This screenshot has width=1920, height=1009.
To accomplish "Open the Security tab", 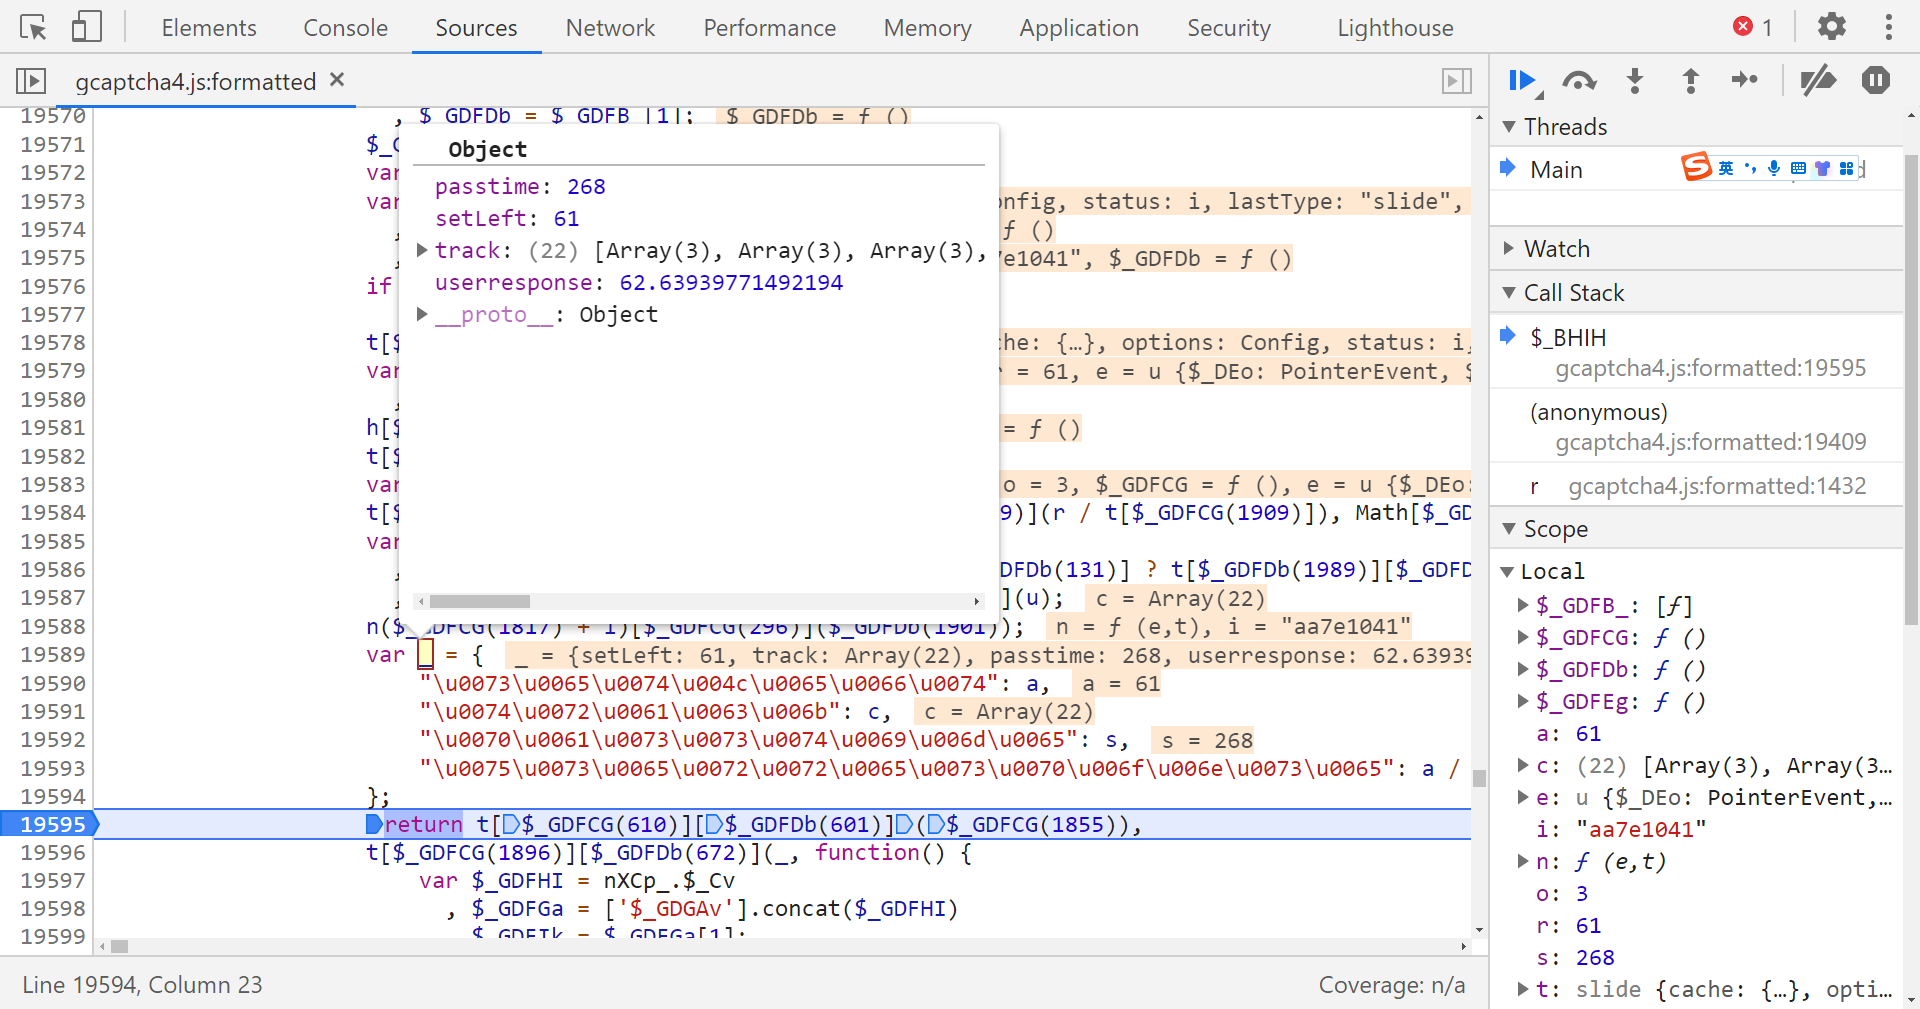I will pyautogui.click(x=1228, y=28).
